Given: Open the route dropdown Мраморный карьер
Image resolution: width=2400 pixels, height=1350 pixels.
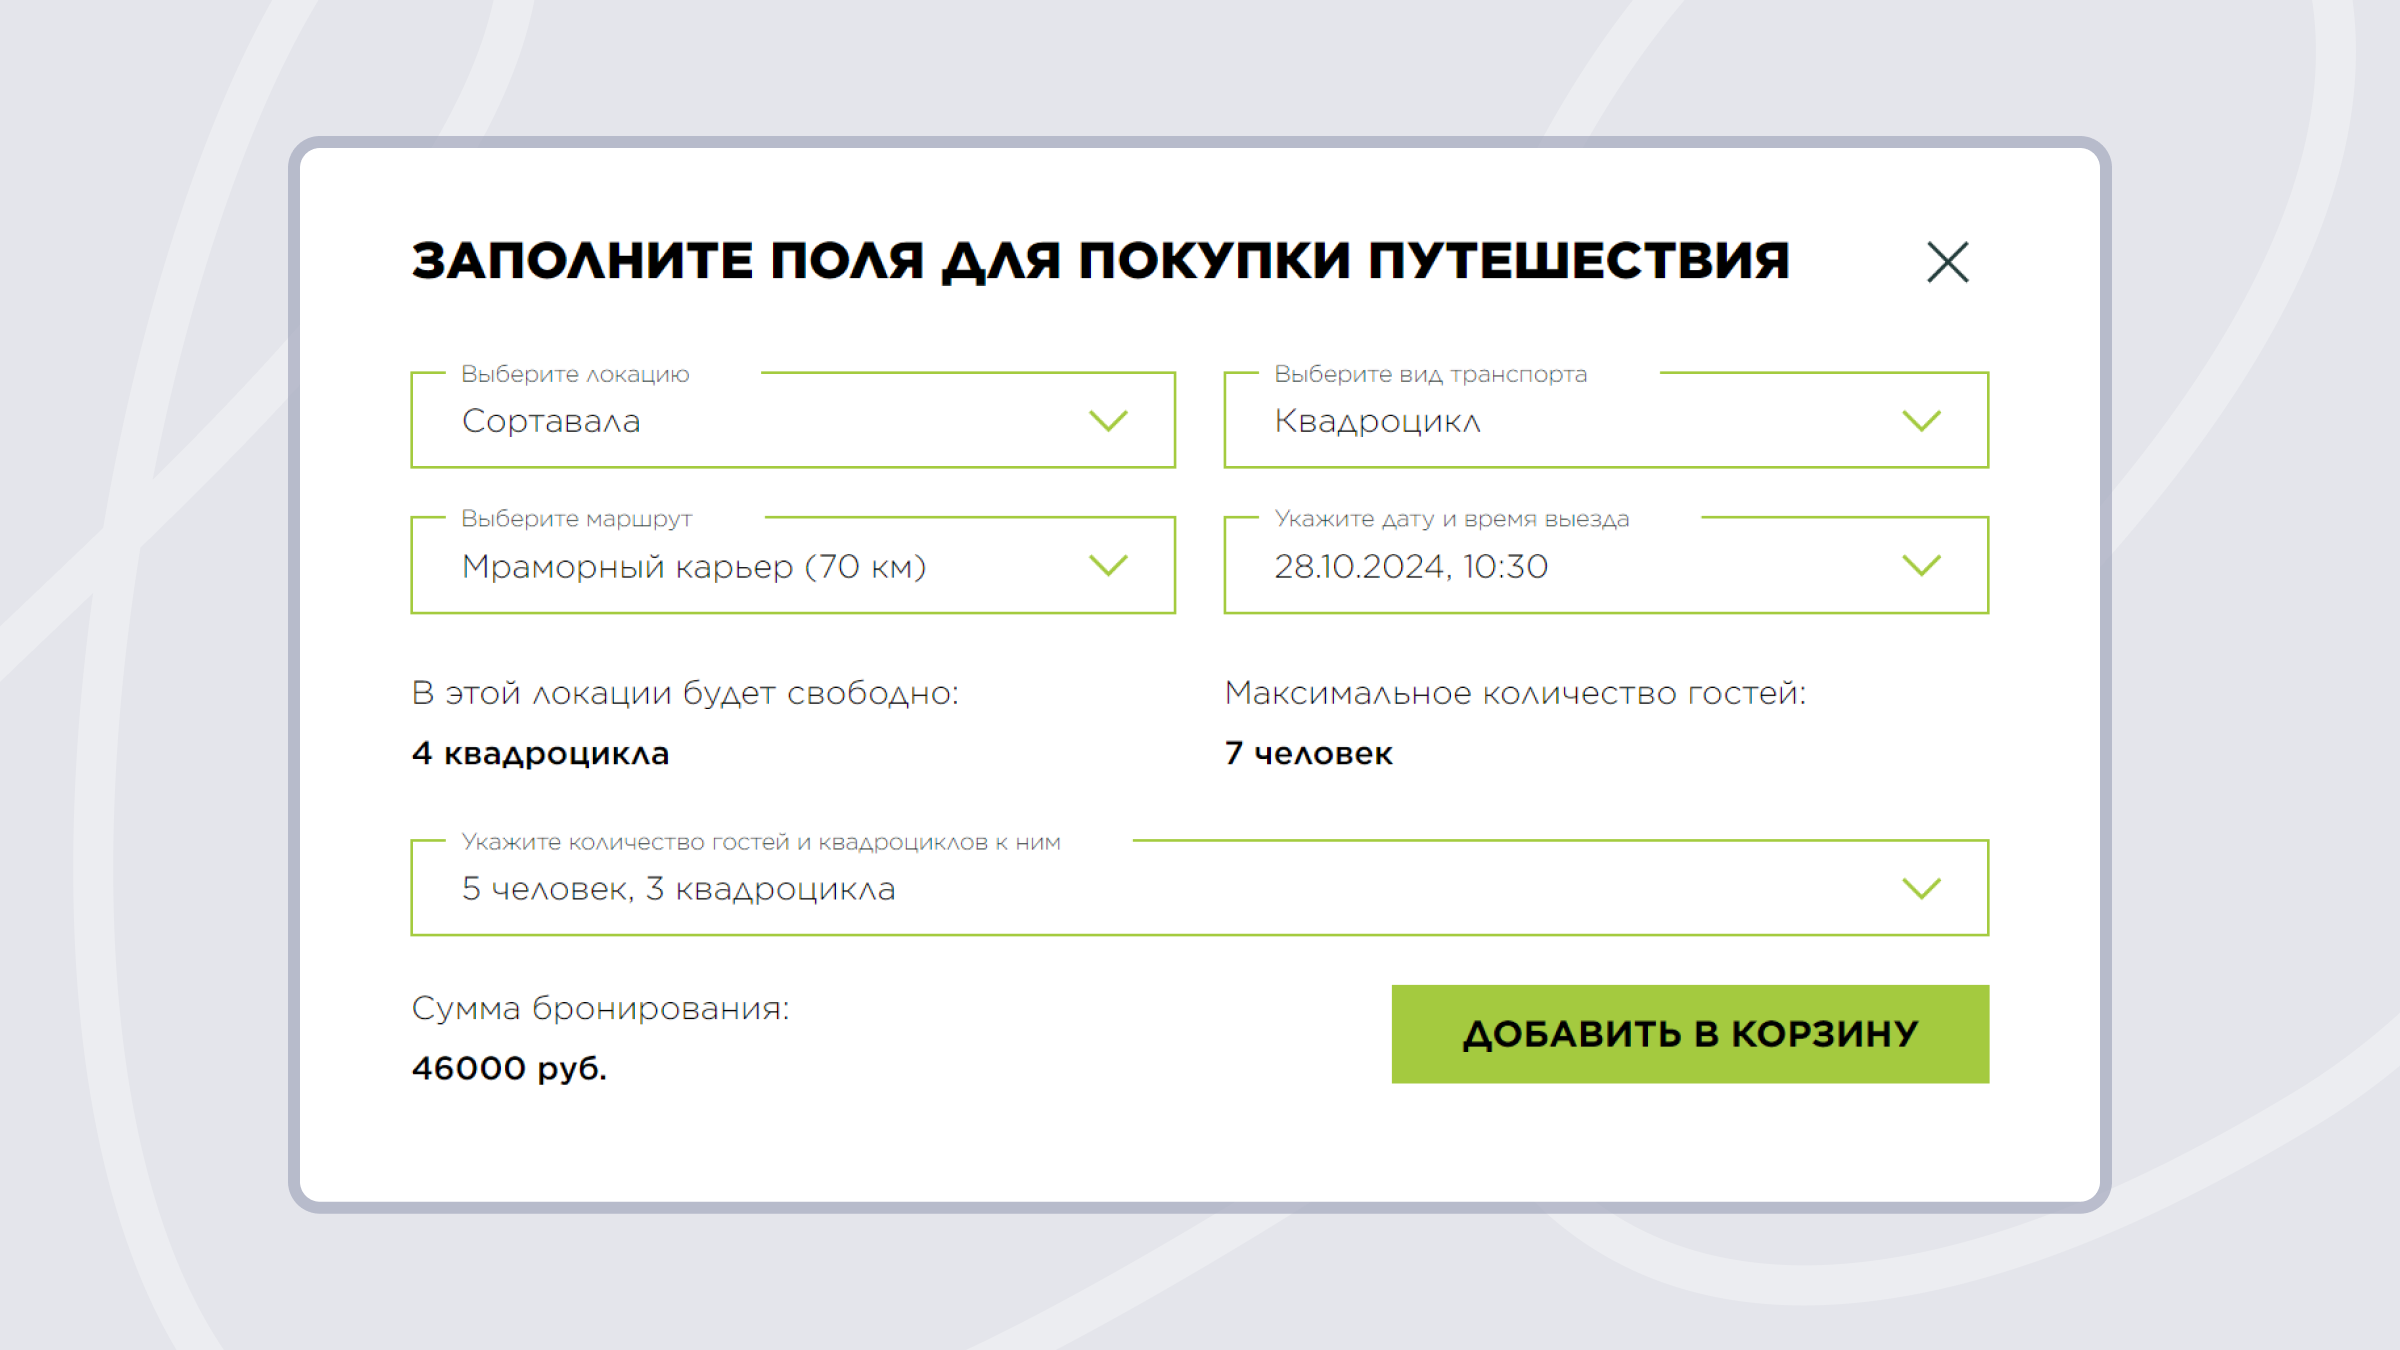Looking at the screenshot, I should tap(790, 566).
